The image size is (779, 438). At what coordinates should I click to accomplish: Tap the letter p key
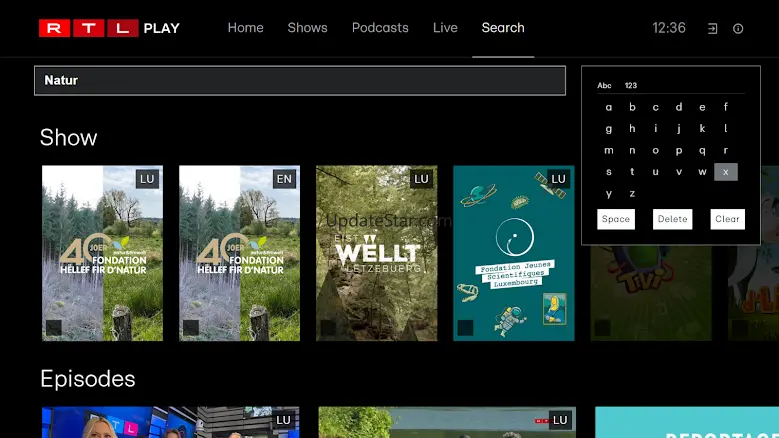[679, 150]
